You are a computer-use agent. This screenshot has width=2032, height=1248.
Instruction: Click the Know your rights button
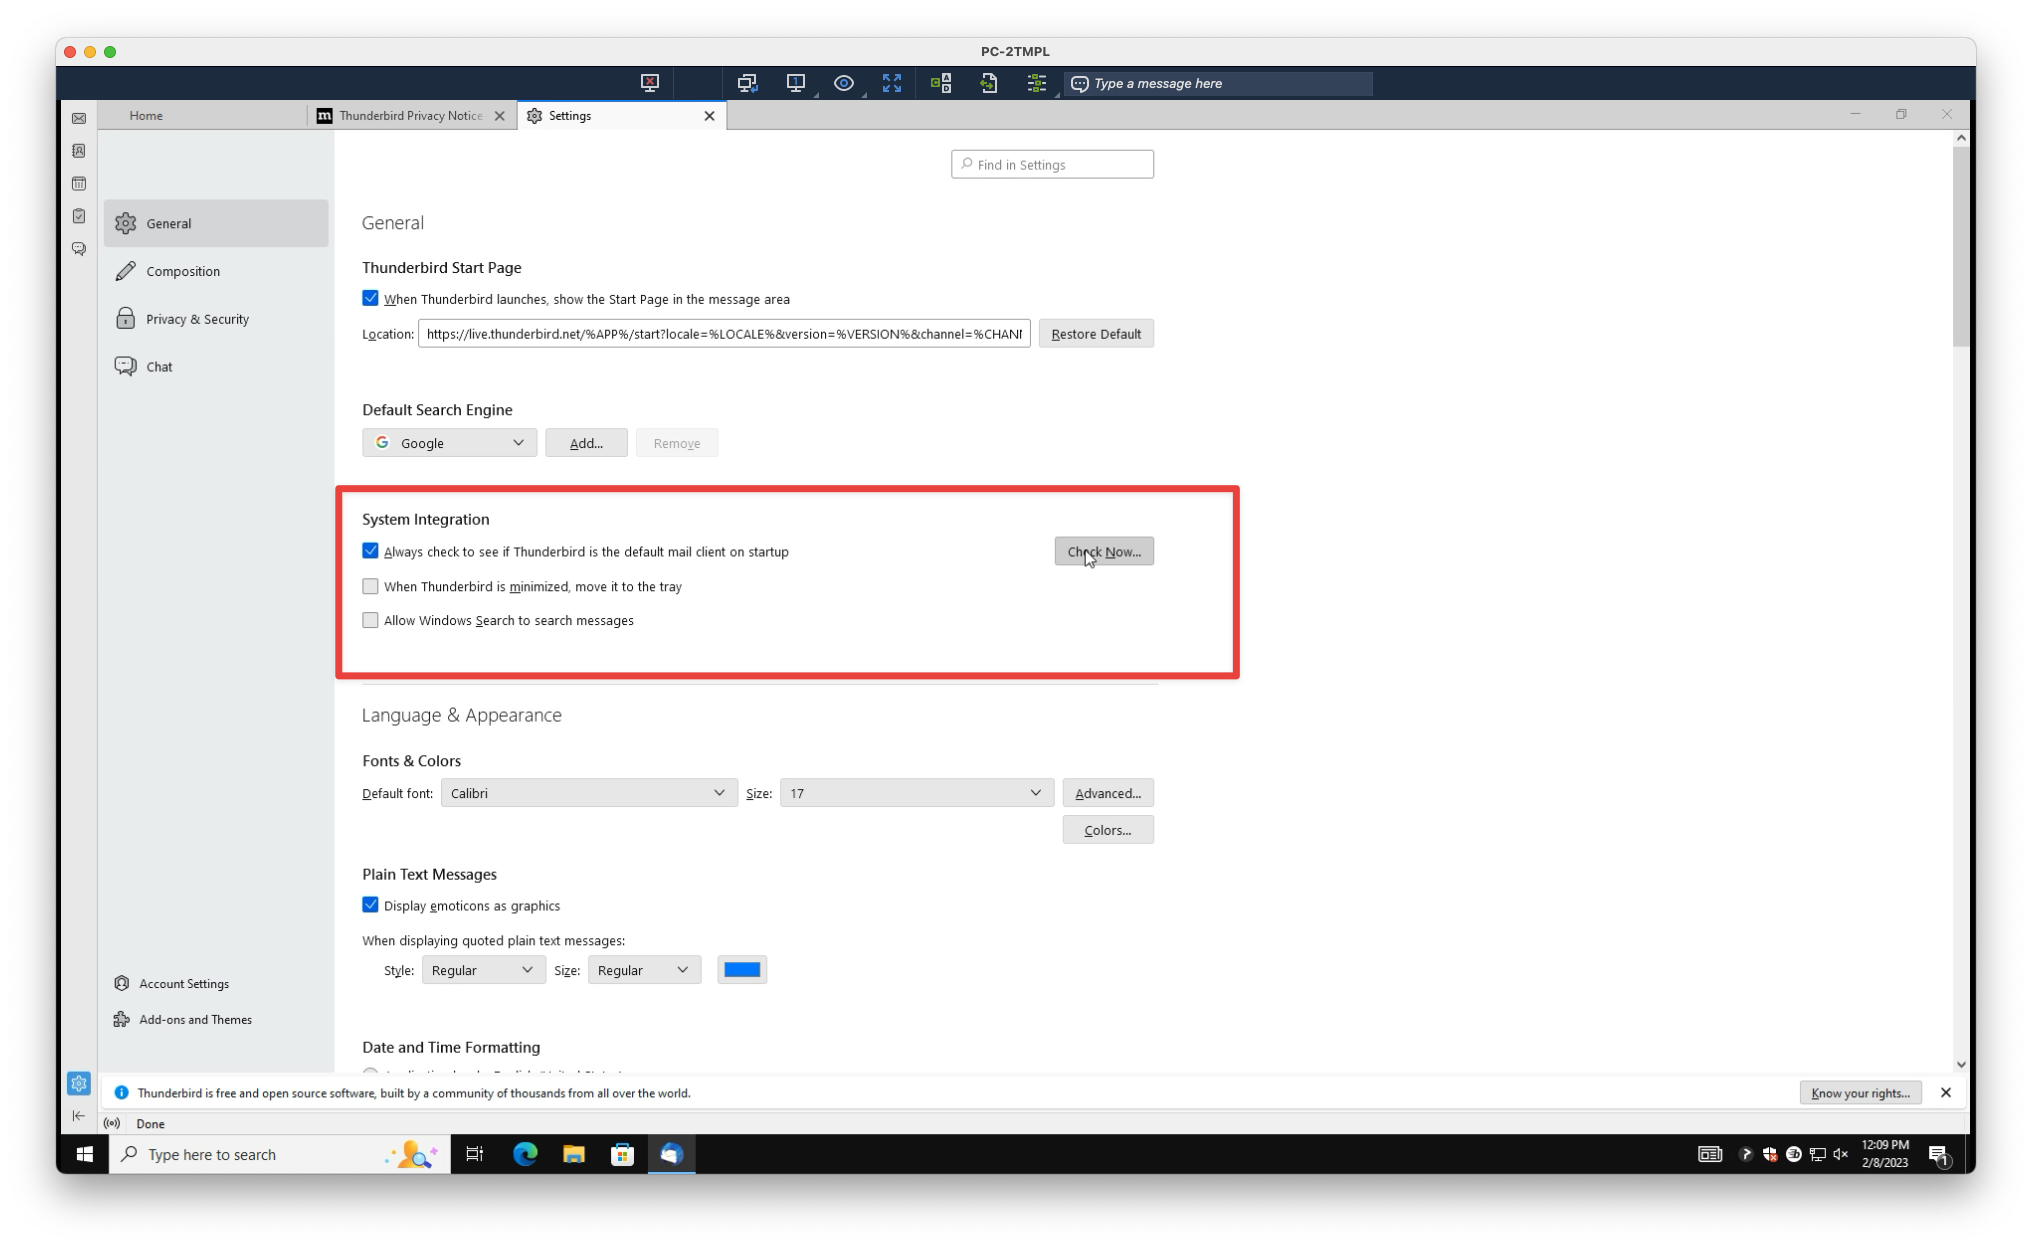pyautogui.click(x=1860, y=1093)
